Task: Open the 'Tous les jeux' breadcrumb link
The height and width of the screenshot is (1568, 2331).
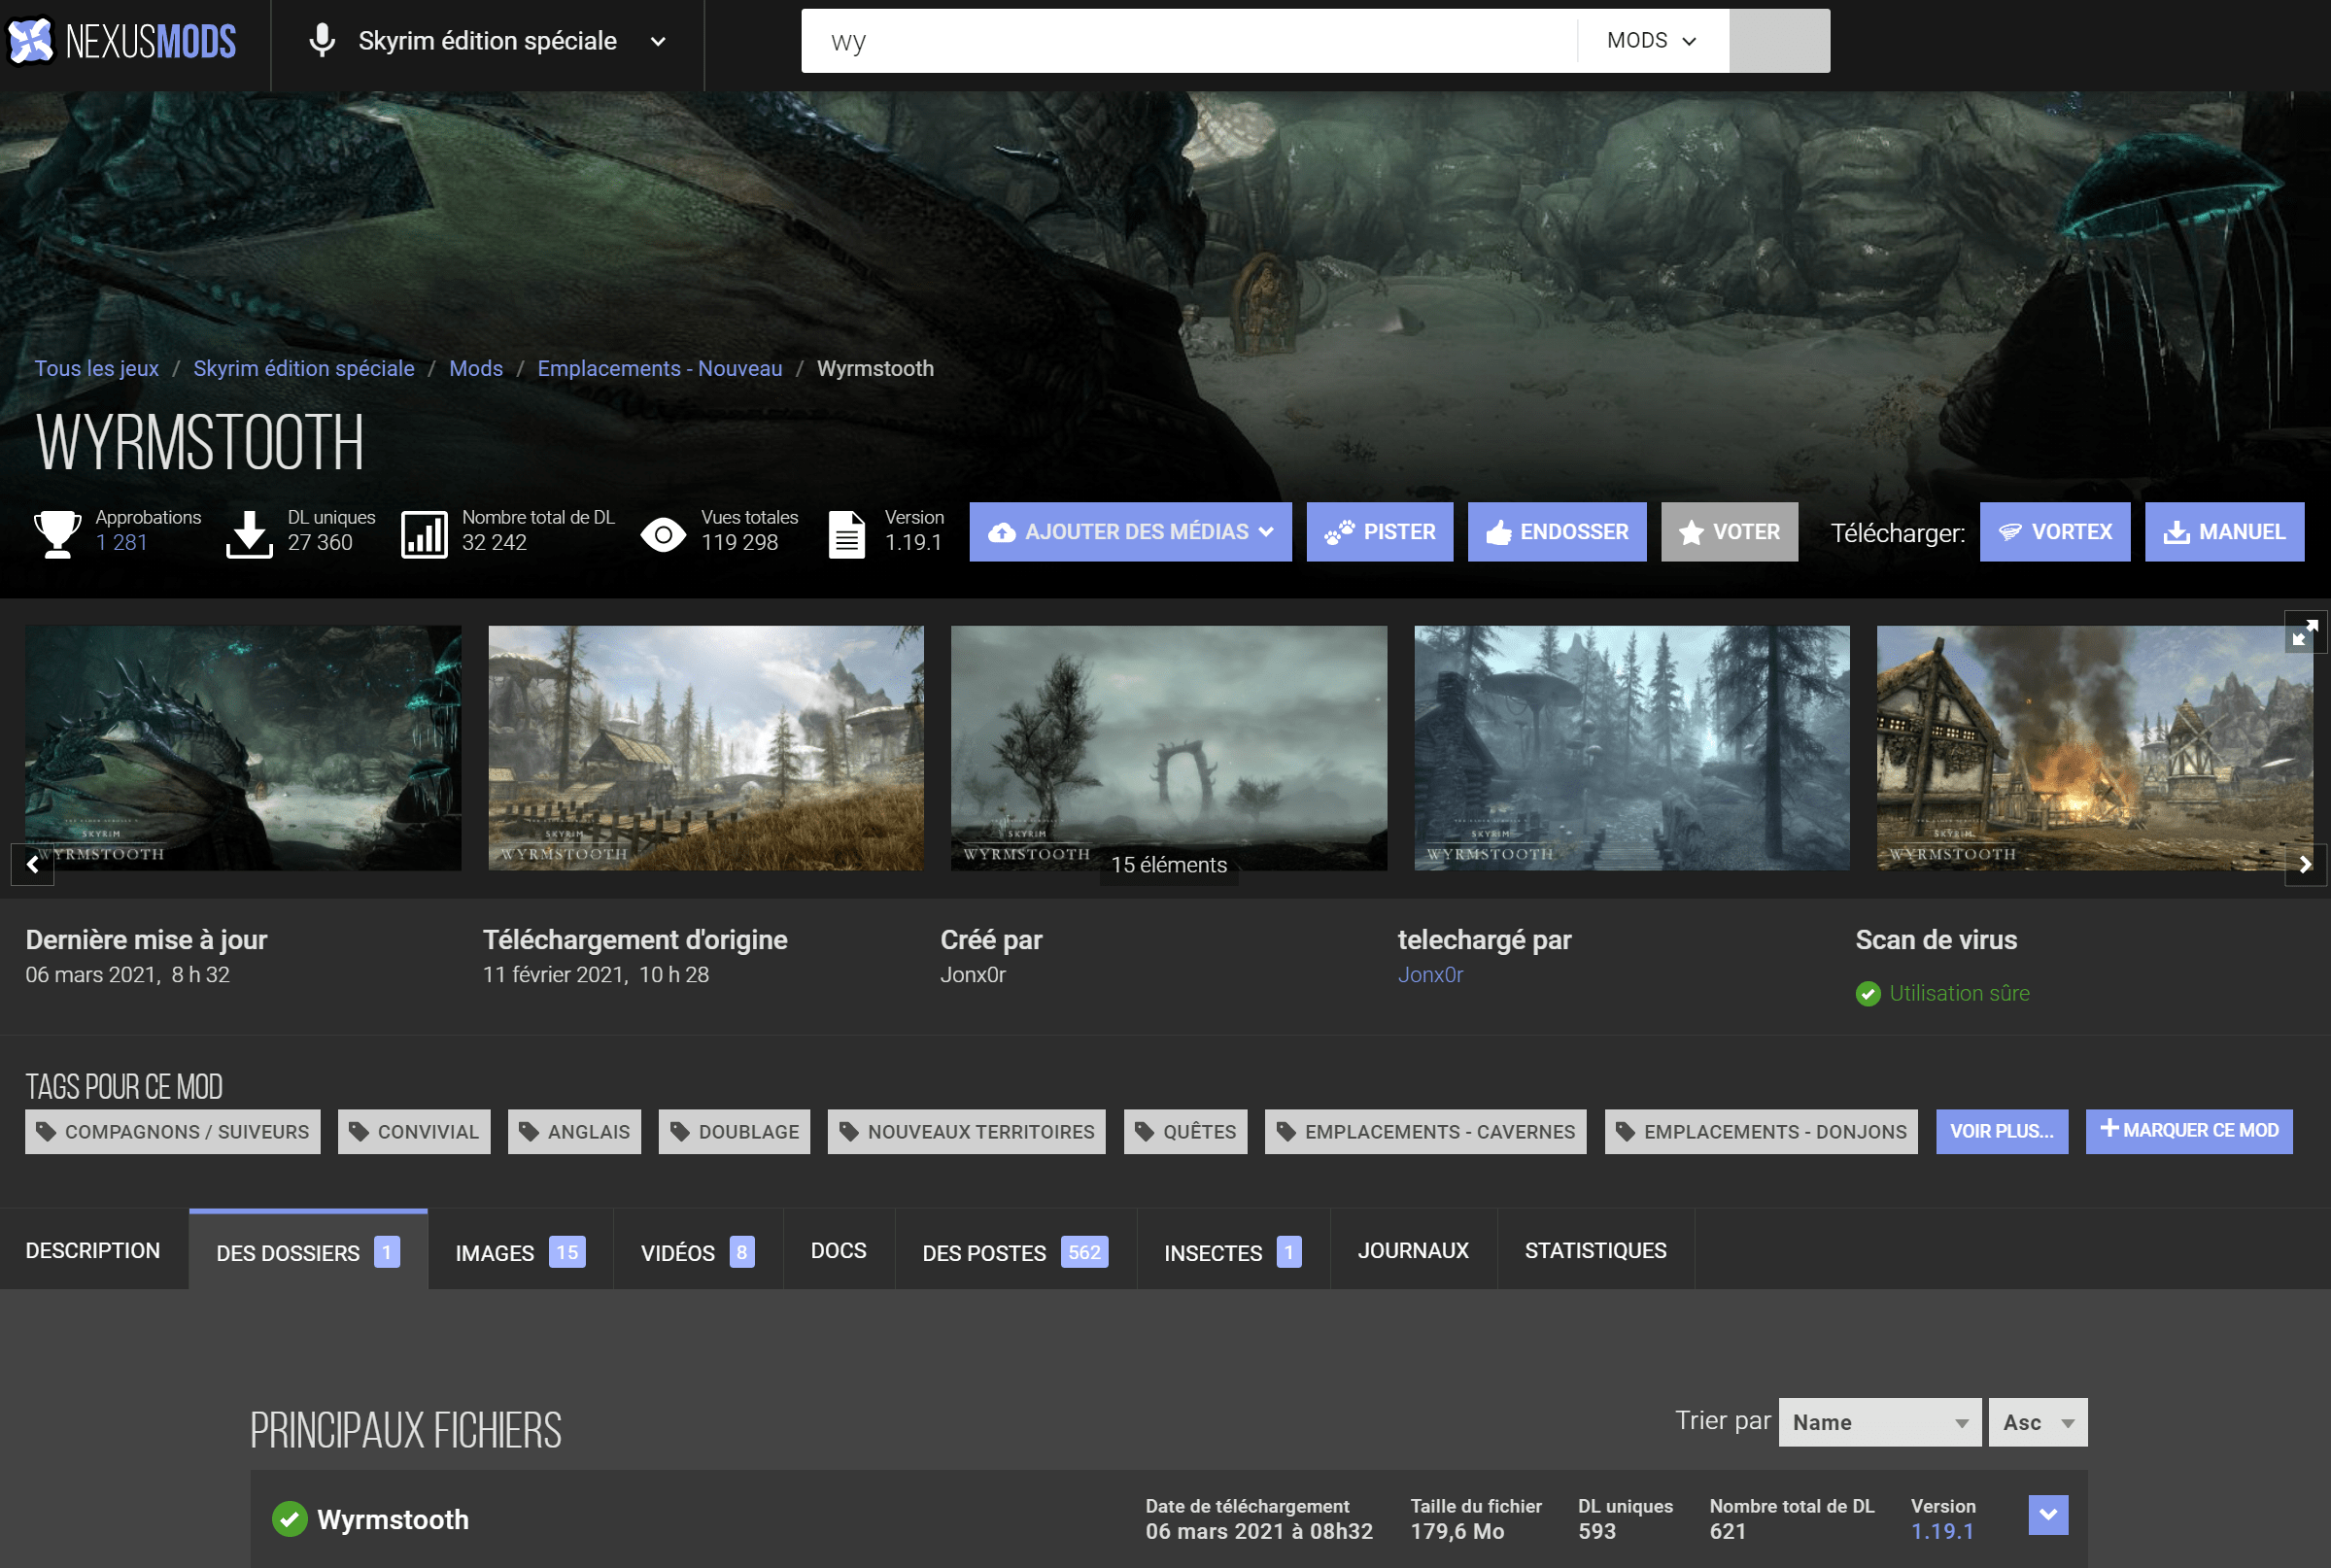Action: tap(97, 368)
